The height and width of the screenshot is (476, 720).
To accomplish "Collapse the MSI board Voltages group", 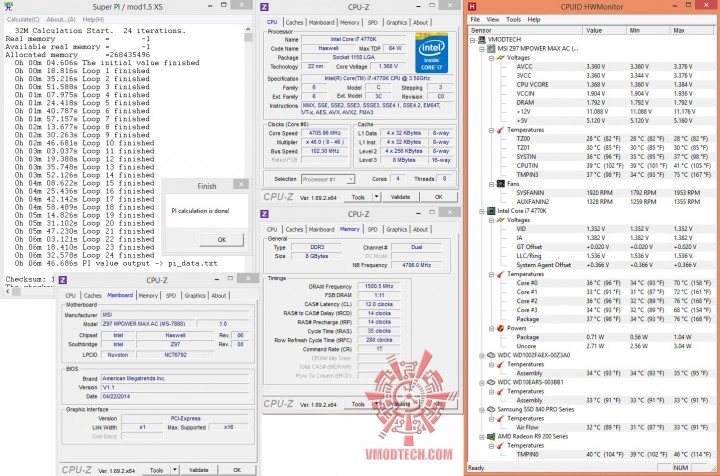I will [491, 58].
